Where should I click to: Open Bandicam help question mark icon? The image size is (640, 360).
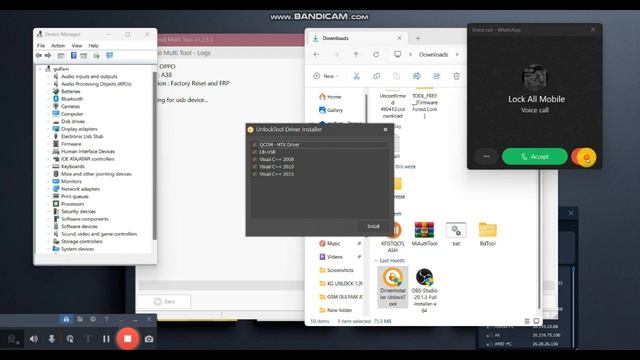[x=107, y=320]
